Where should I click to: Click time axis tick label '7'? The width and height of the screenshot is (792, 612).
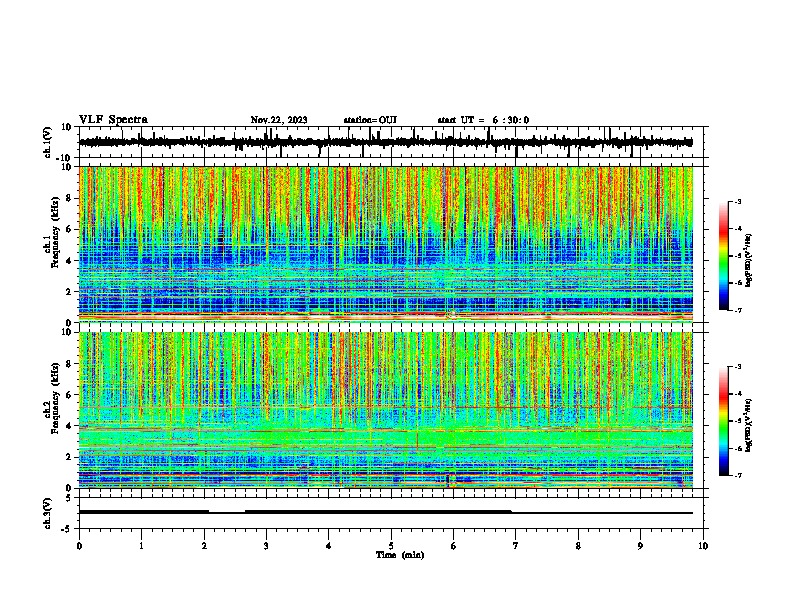pyautogui.click(x=516, y=545)
